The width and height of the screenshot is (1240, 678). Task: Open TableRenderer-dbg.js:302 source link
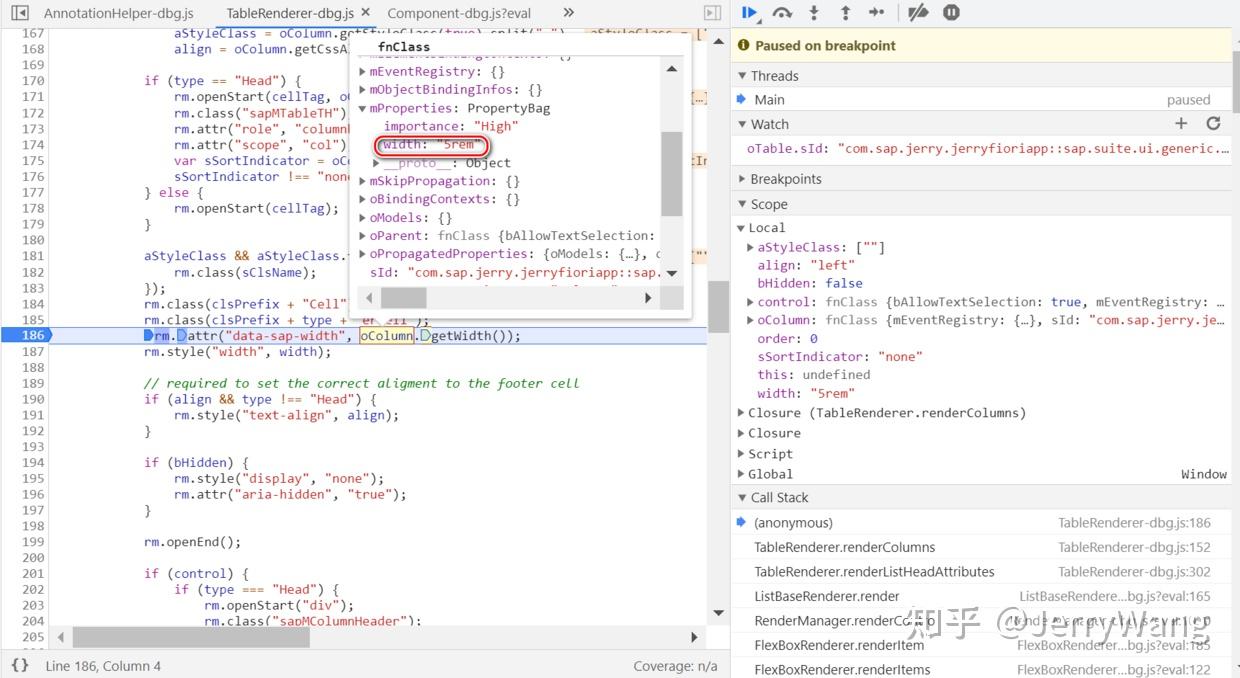coord(1134,572)
